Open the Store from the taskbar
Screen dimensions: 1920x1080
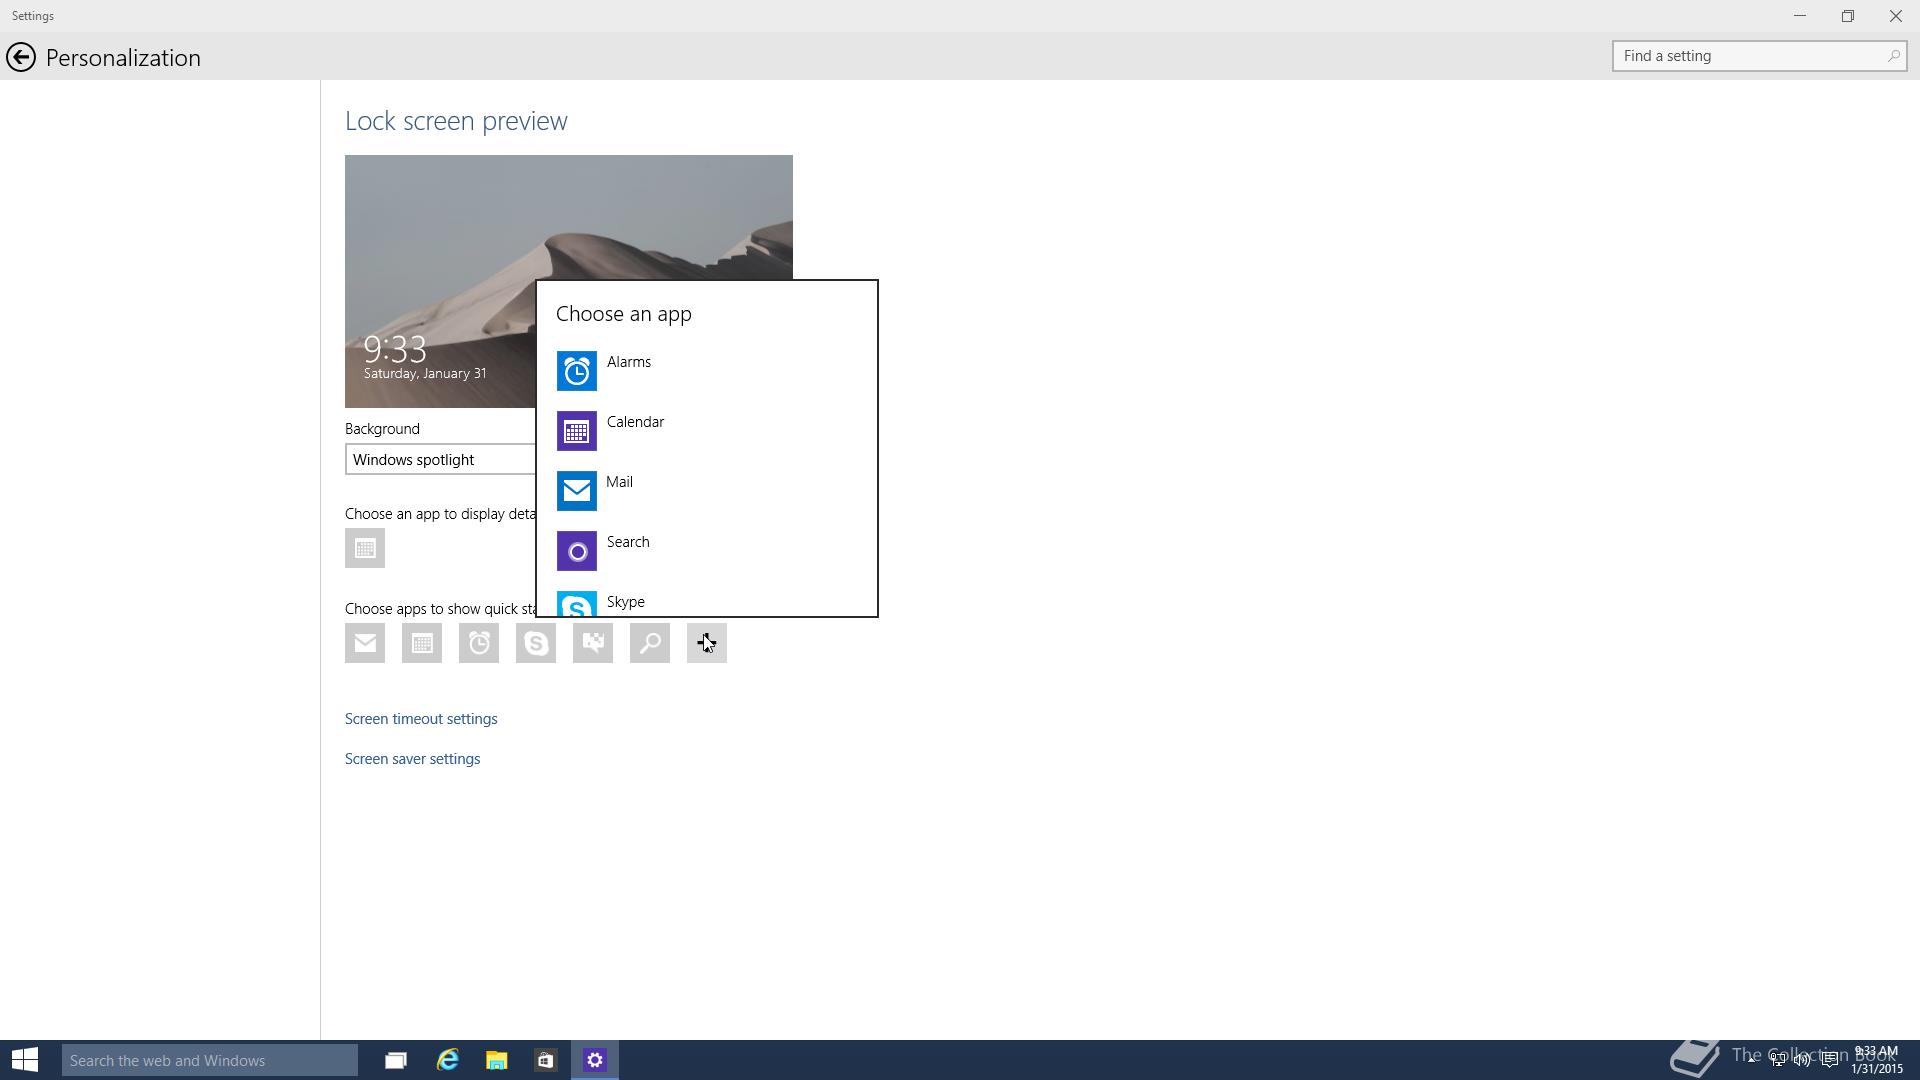(x=545, y=1060)
